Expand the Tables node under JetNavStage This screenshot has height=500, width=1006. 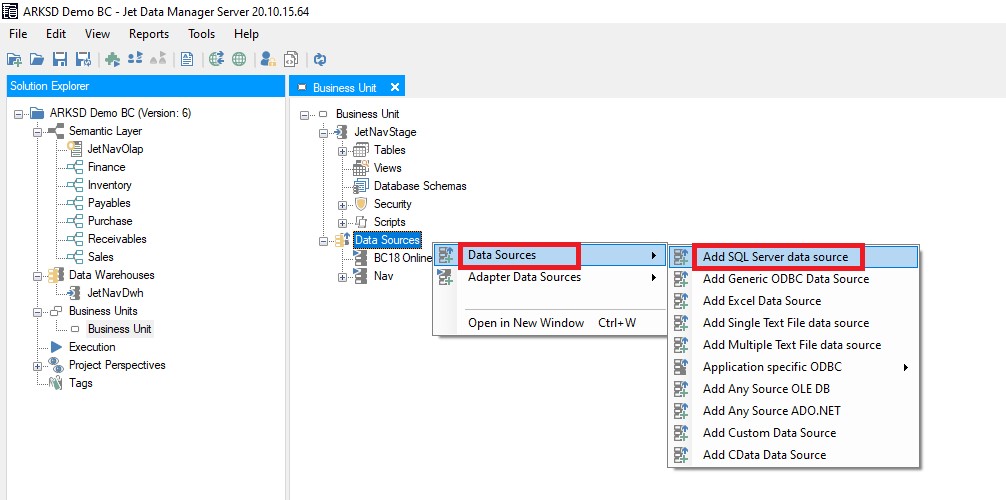[343, 150]
